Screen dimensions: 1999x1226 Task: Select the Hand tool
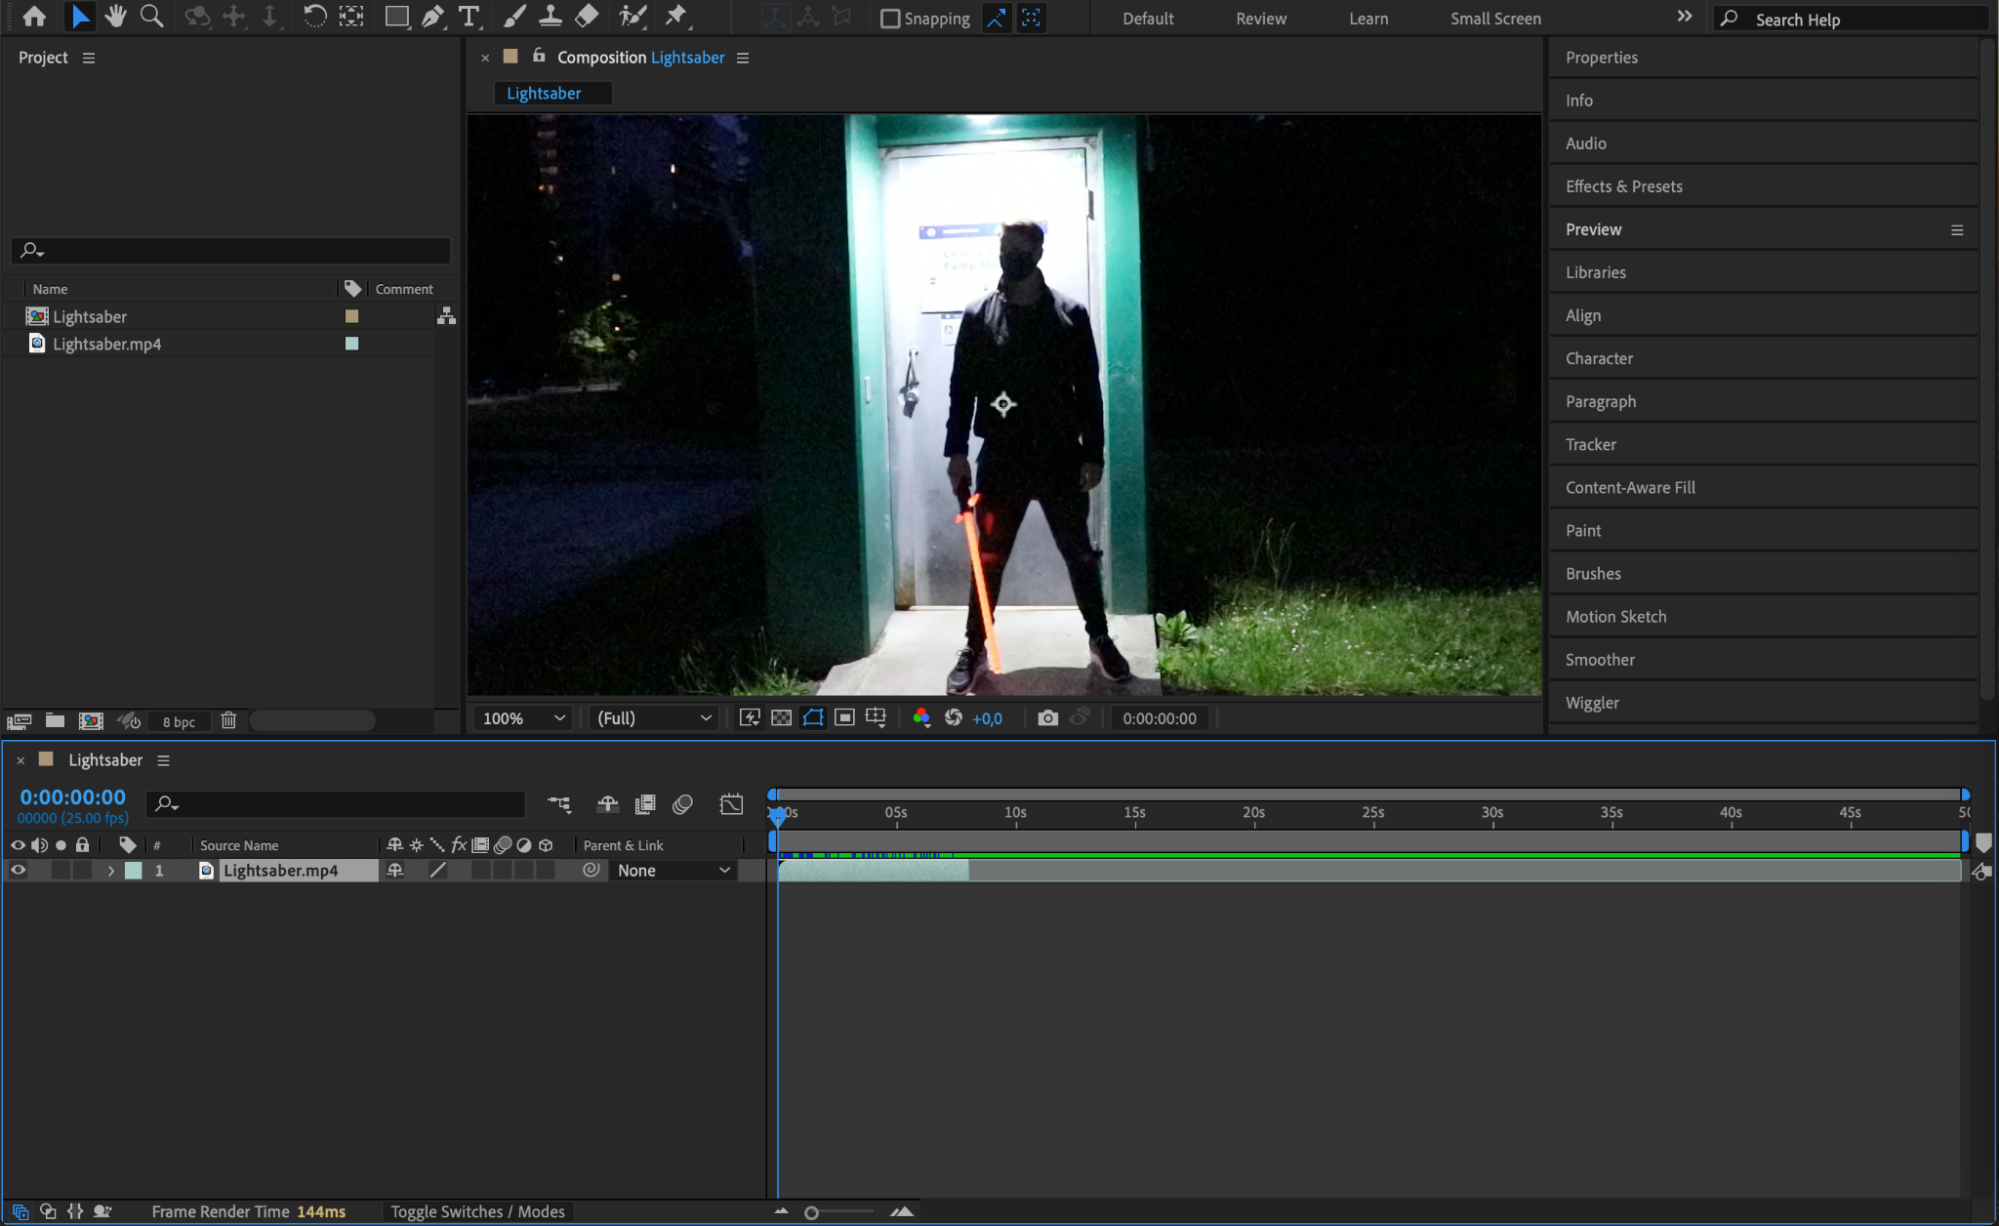115,16
